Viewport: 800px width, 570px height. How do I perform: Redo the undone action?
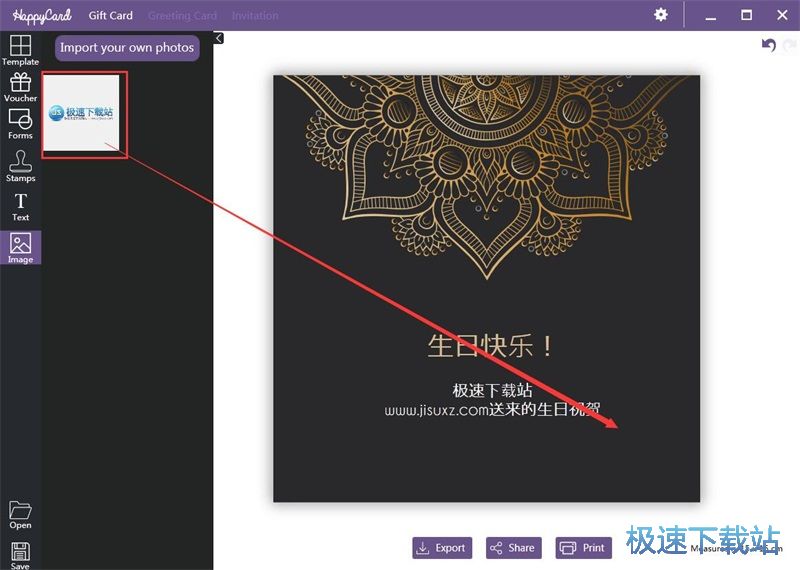790,45
